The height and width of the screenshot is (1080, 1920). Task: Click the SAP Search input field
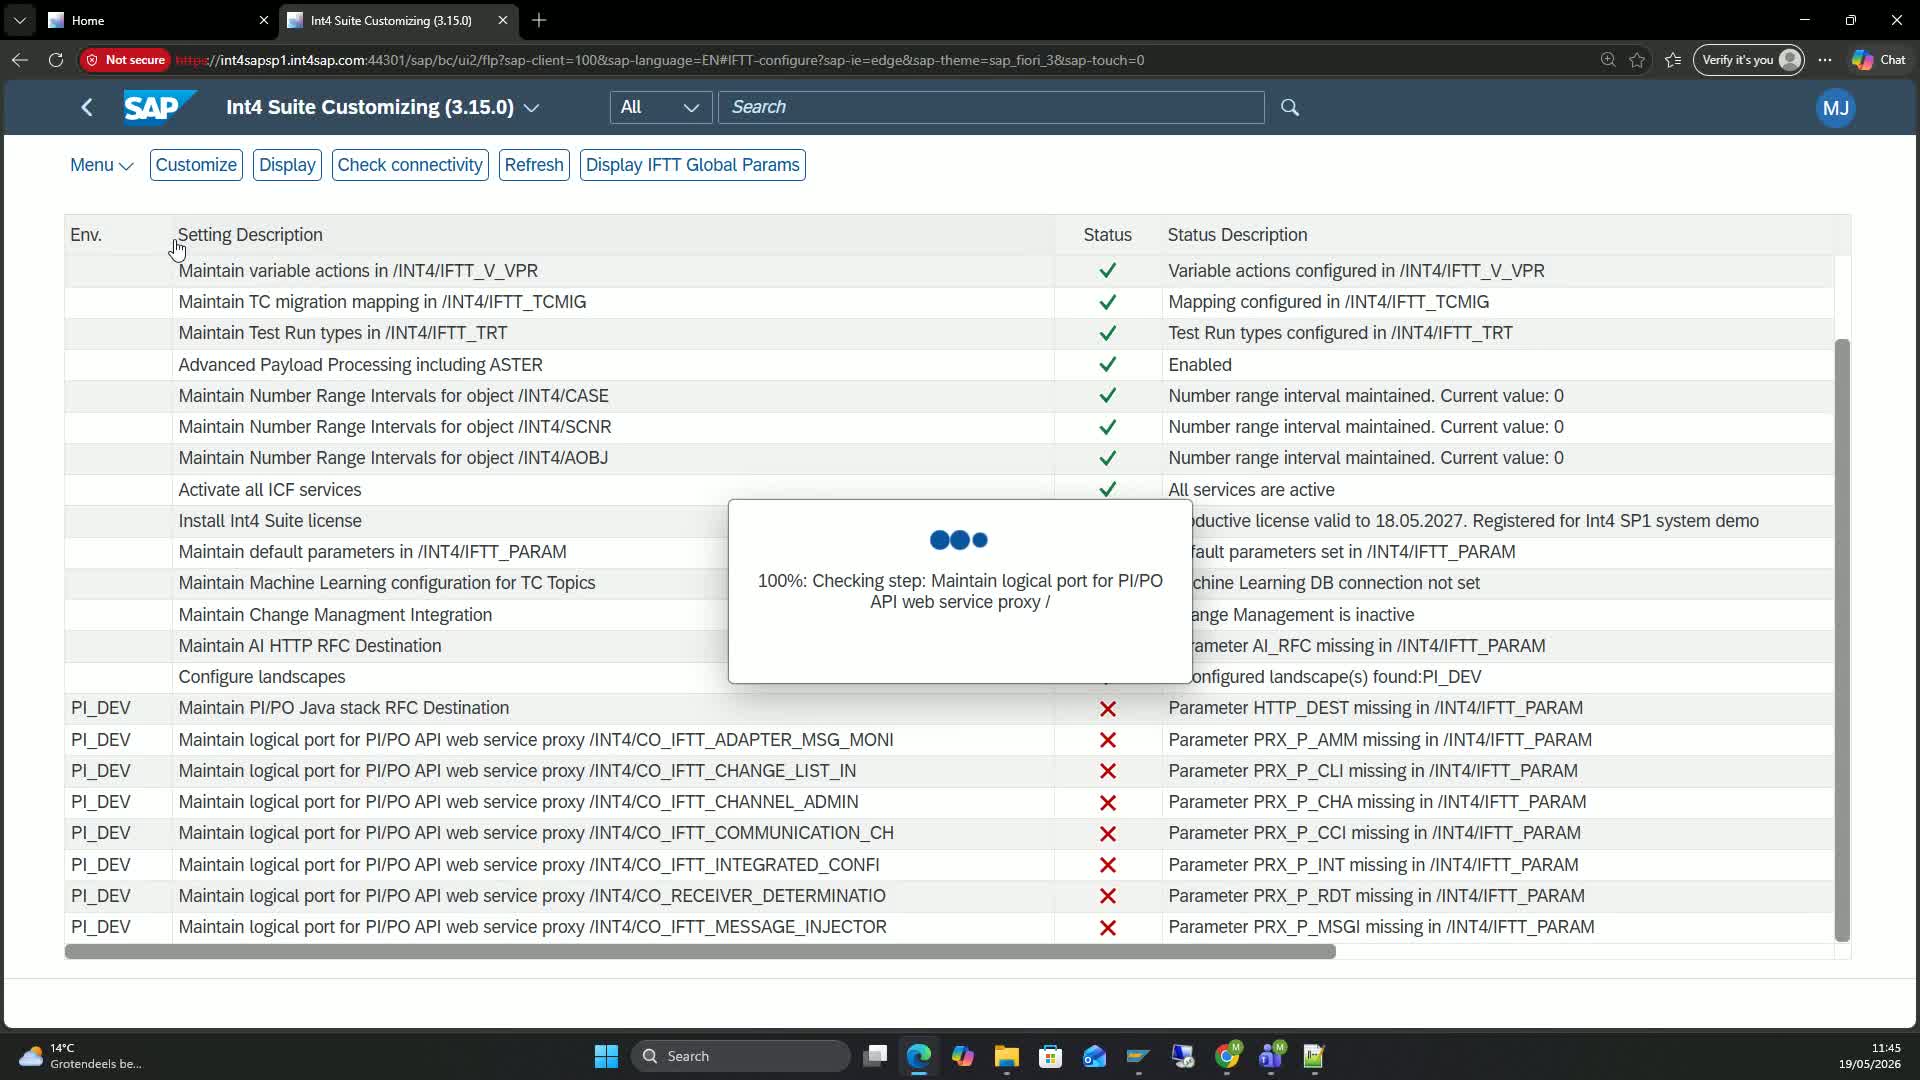991,107
